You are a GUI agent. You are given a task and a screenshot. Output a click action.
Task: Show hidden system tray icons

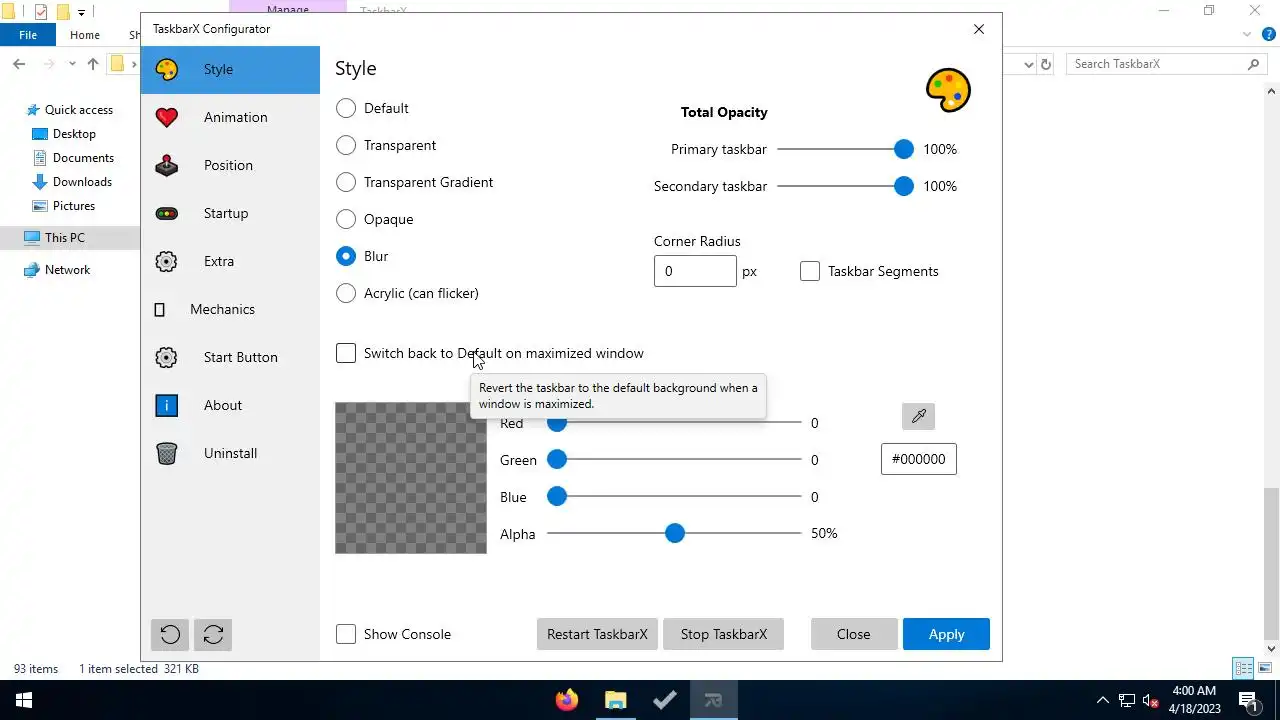coord(1103,700)
